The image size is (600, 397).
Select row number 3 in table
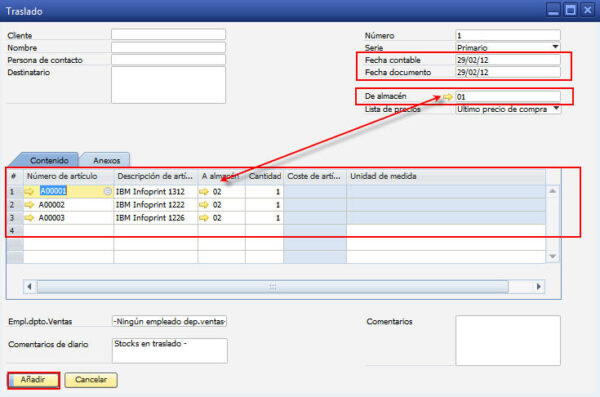pyautogui.click(x=15, y=218)
